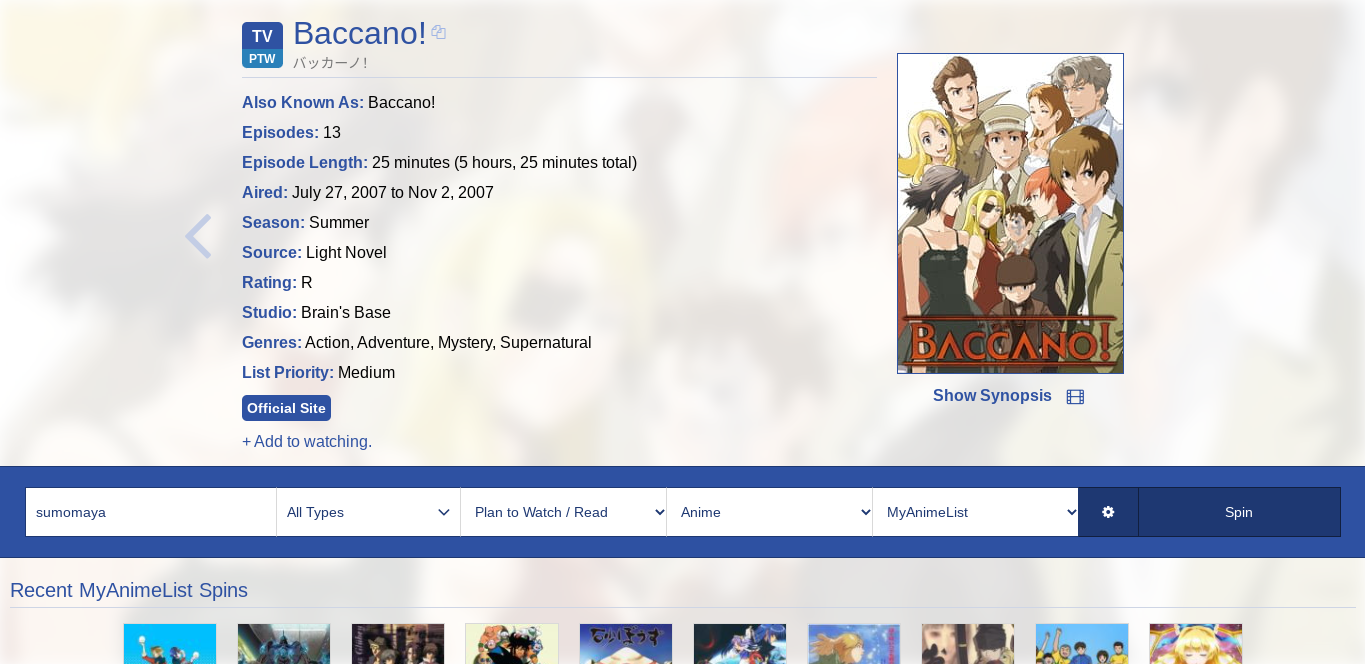This screenshot has height=664, width=1365.
Task: Choose a site from the MyAnimeList dropdown
Action: tap(975, 512)
